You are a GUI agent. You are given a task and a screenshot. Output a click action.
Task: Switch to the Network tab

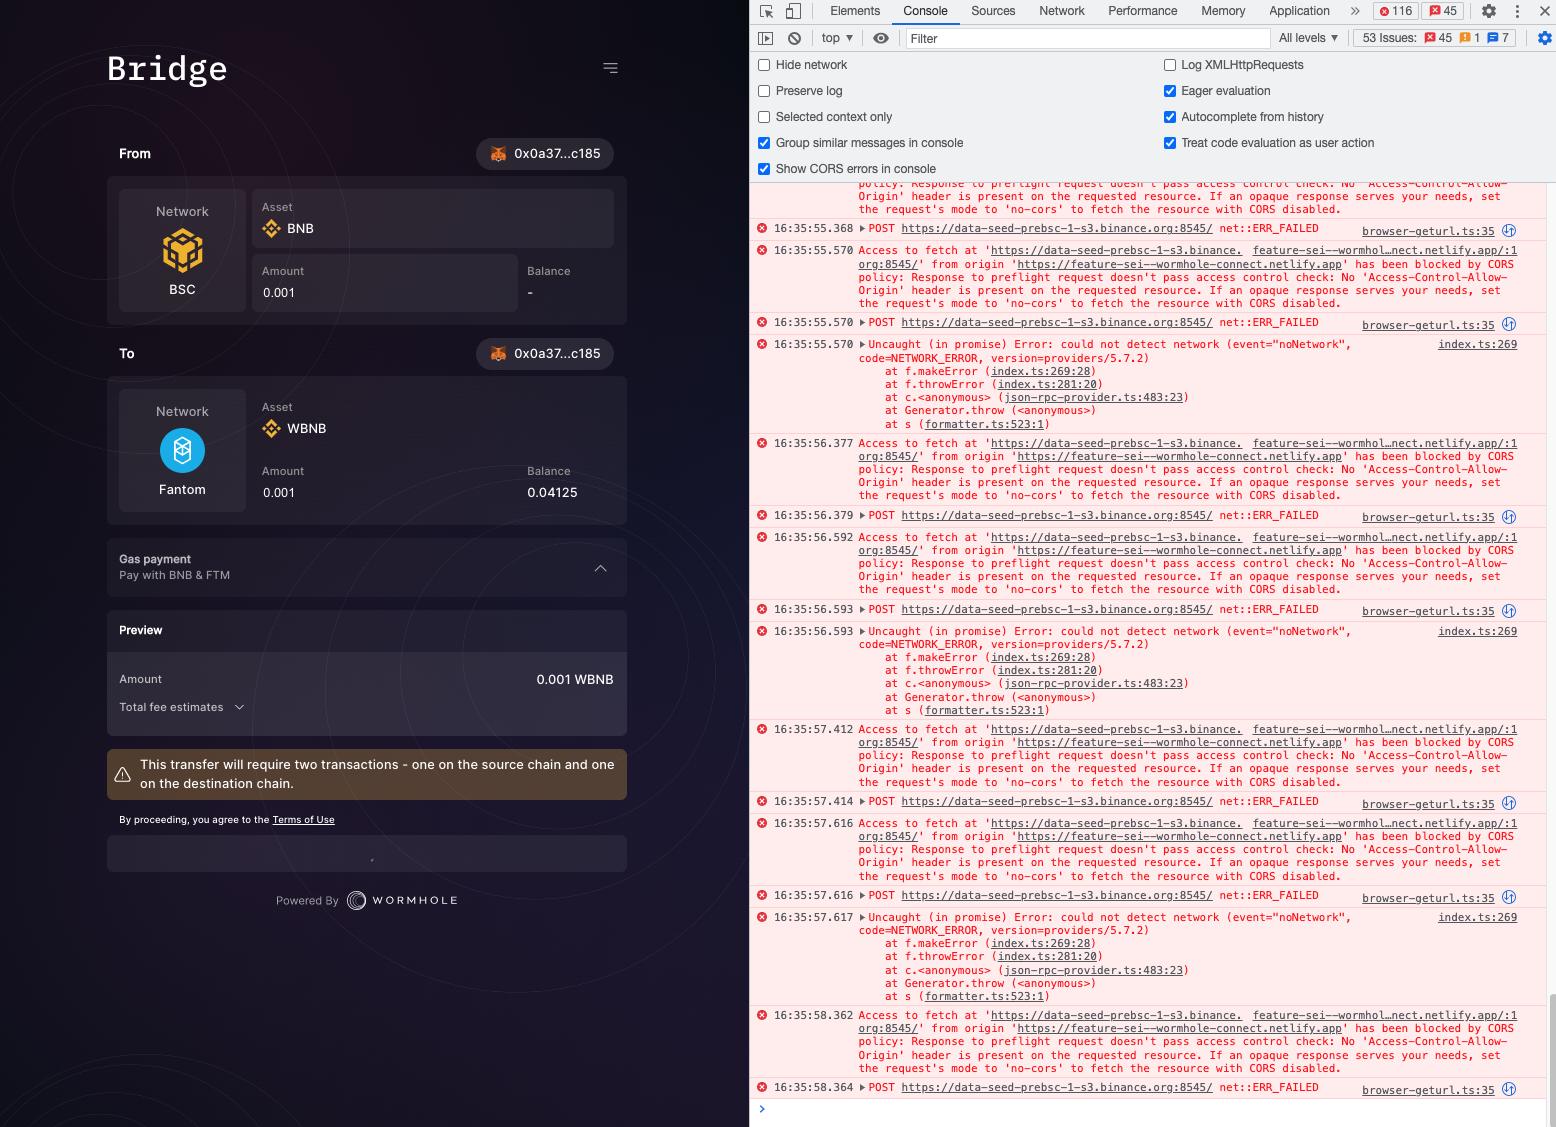(1061, 11)
